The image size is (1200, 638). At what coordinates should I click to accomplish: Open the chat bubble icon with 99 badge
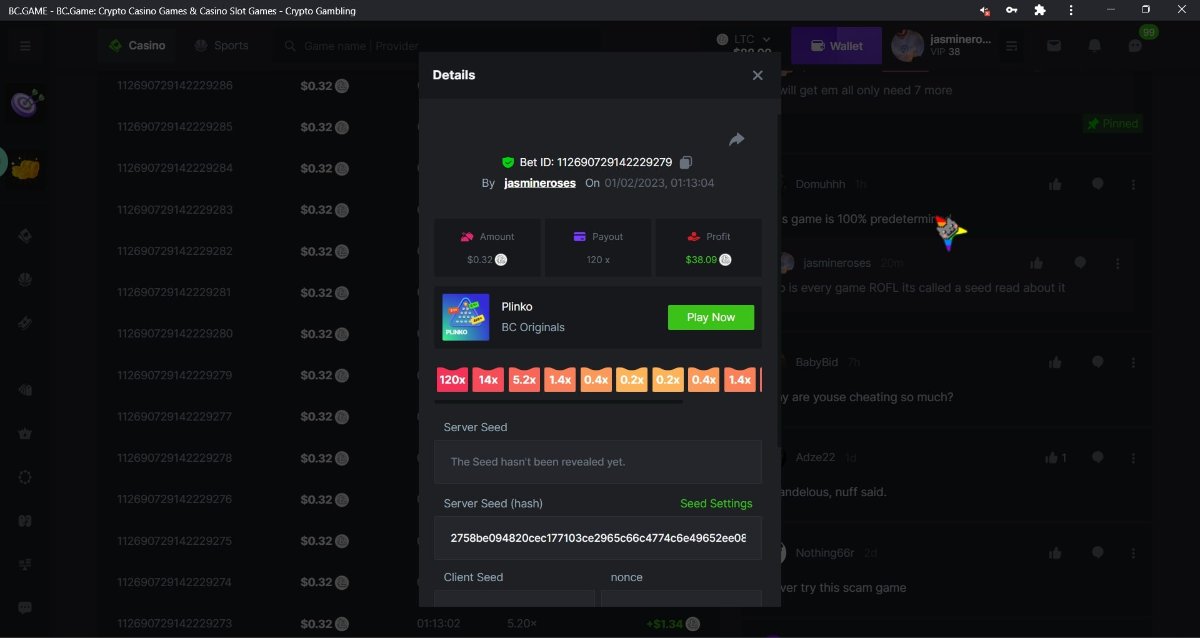click(1135, 46)
